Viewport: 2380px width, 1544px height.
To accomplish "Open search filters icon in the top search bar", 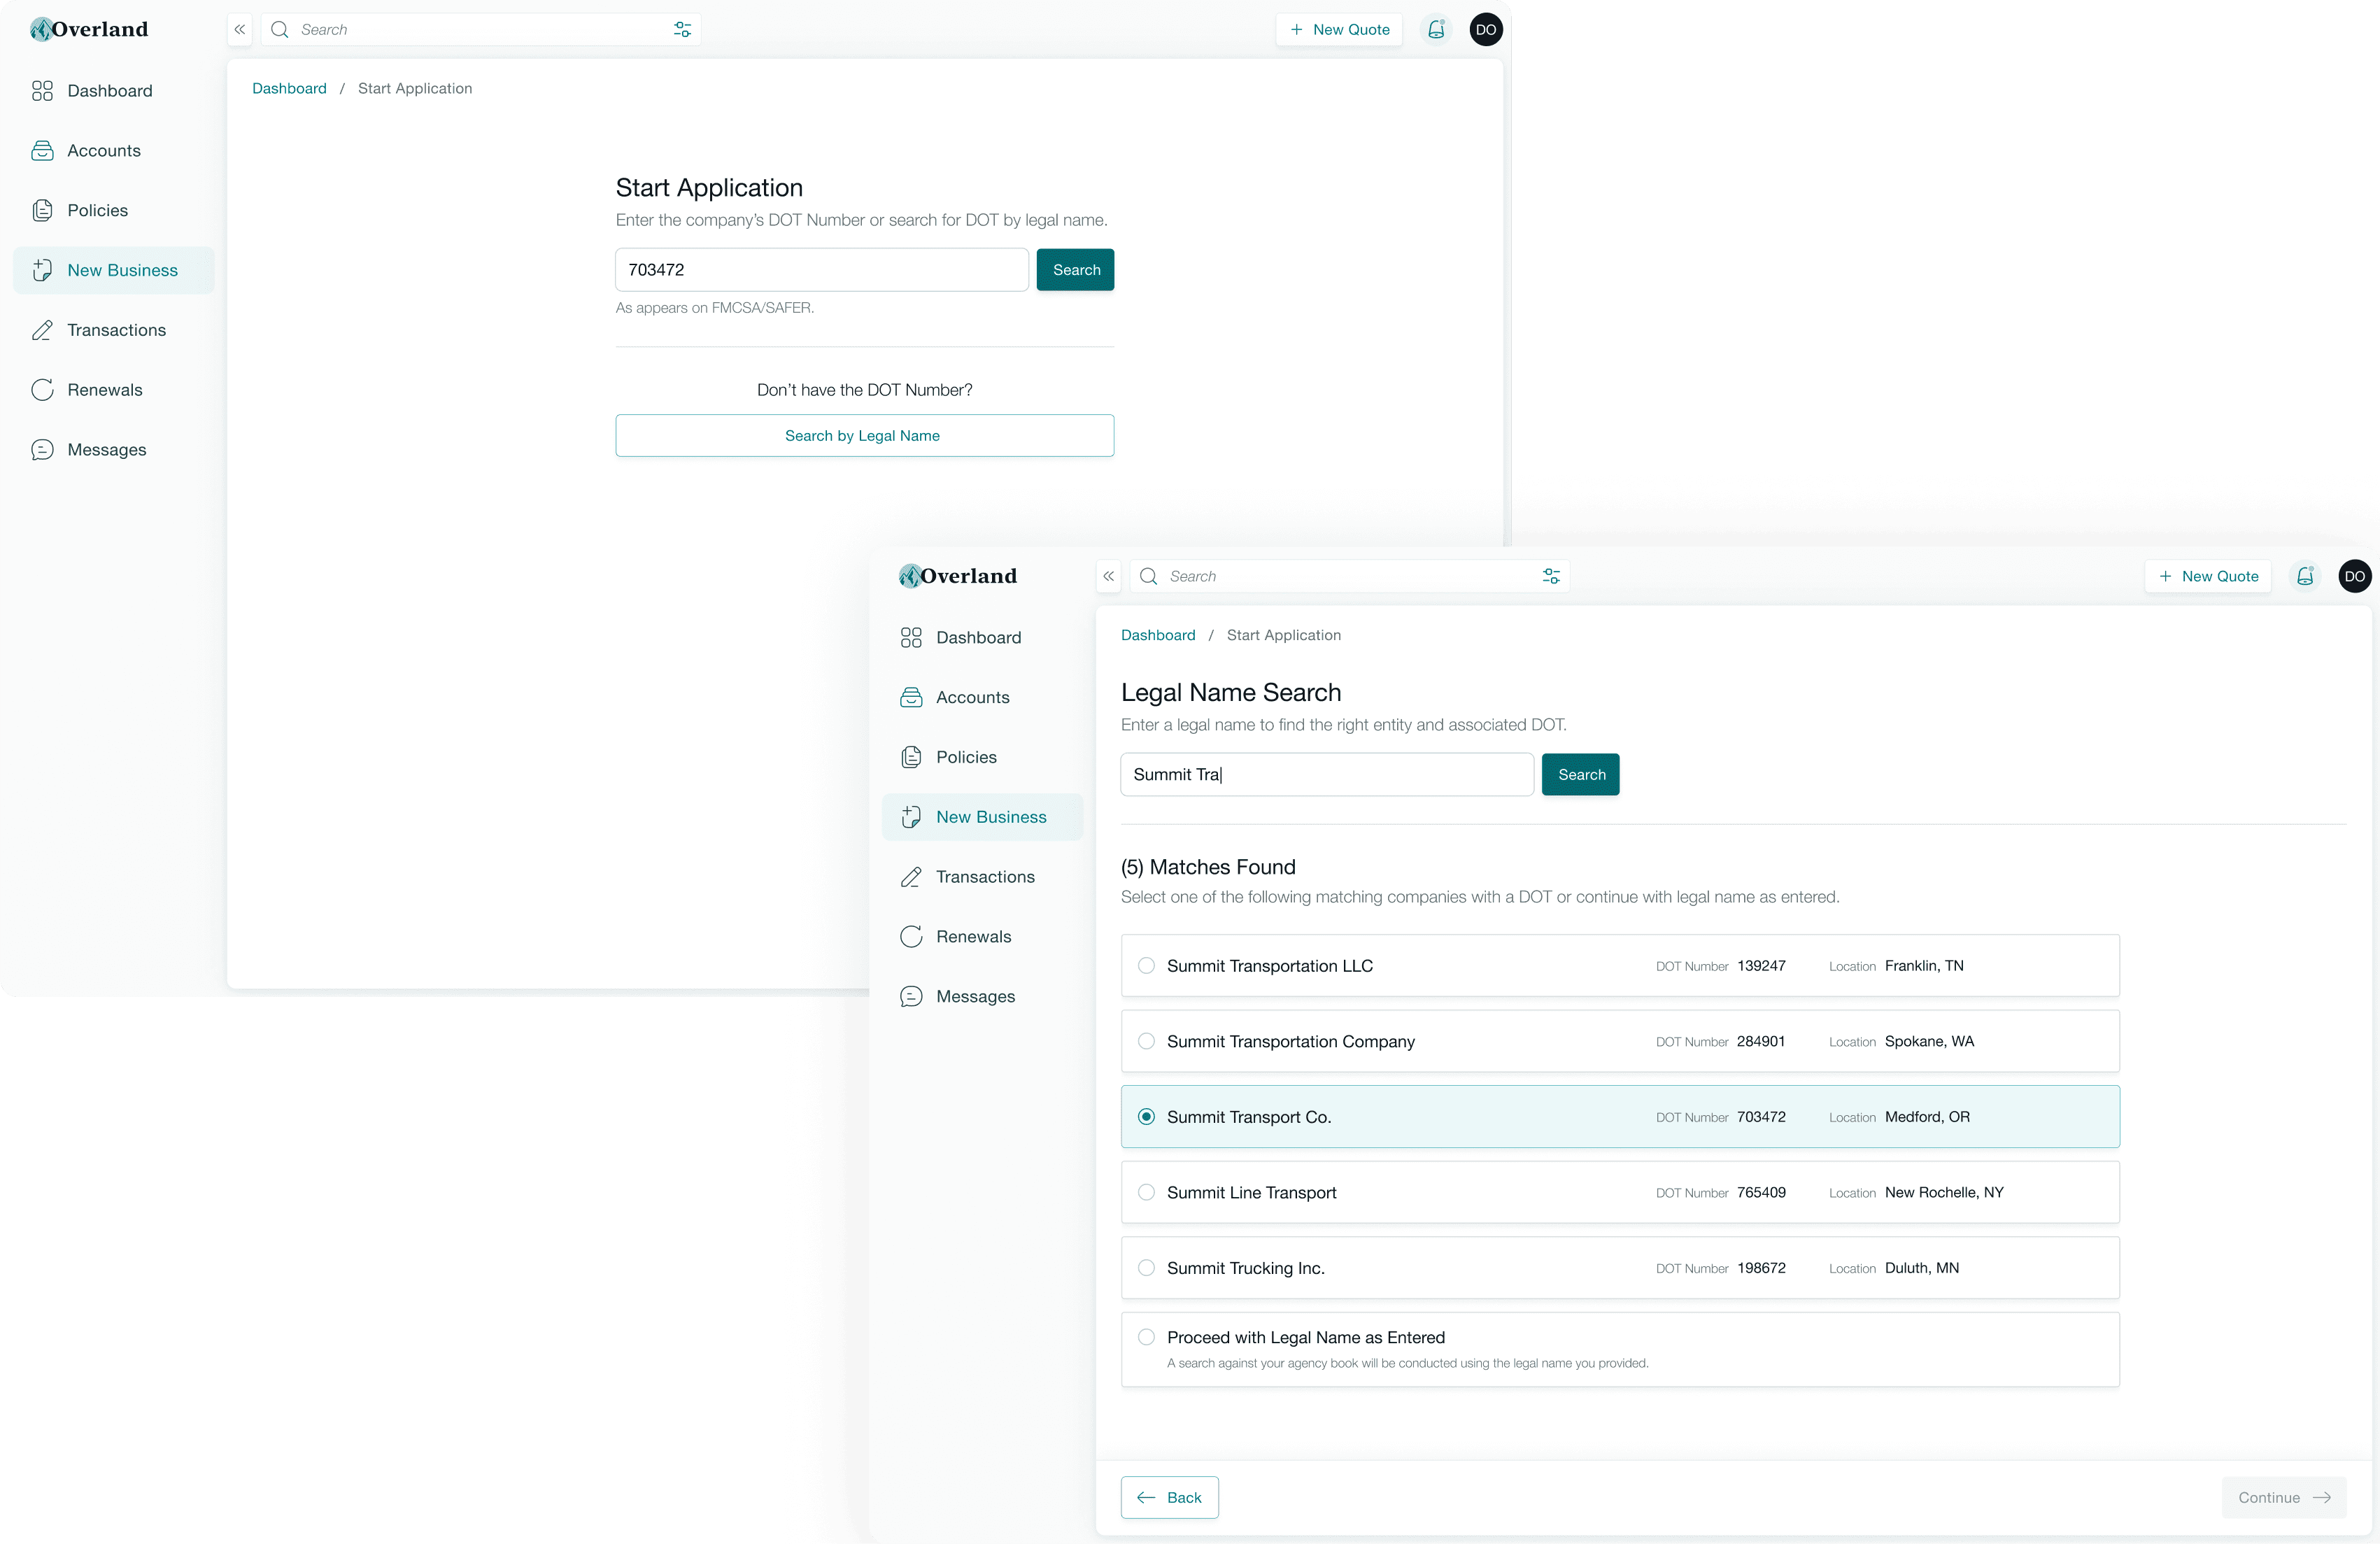I will [682, 30].
